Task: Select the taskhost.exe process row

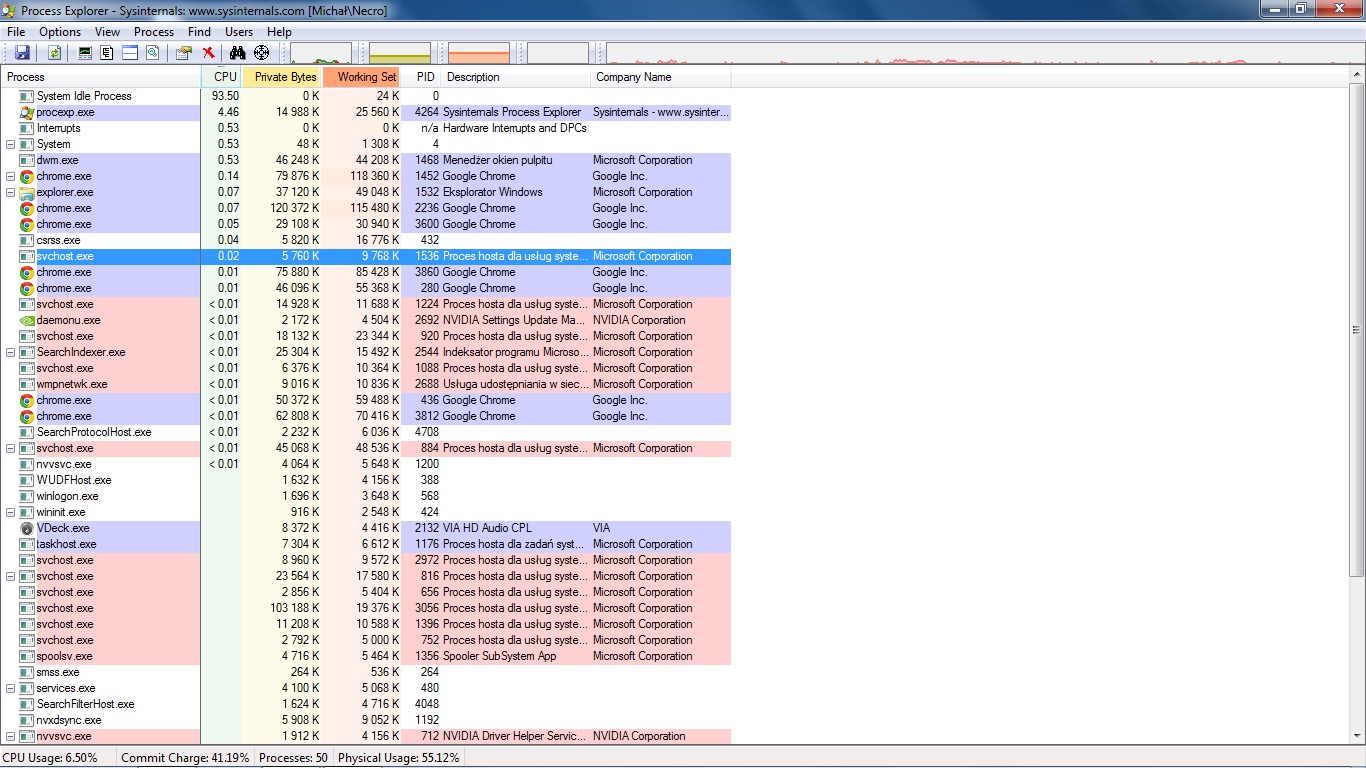Action: point(366,544)
